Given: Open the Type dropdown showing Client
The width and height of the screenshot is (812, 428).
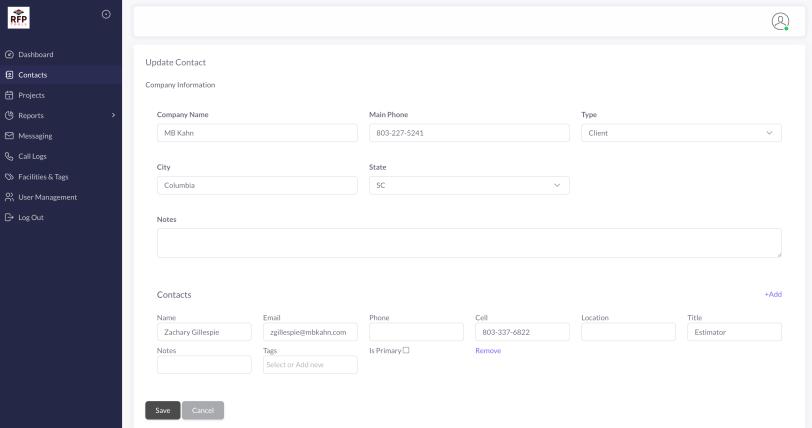Looking at the screenshot, I should (x=681, y=133).
